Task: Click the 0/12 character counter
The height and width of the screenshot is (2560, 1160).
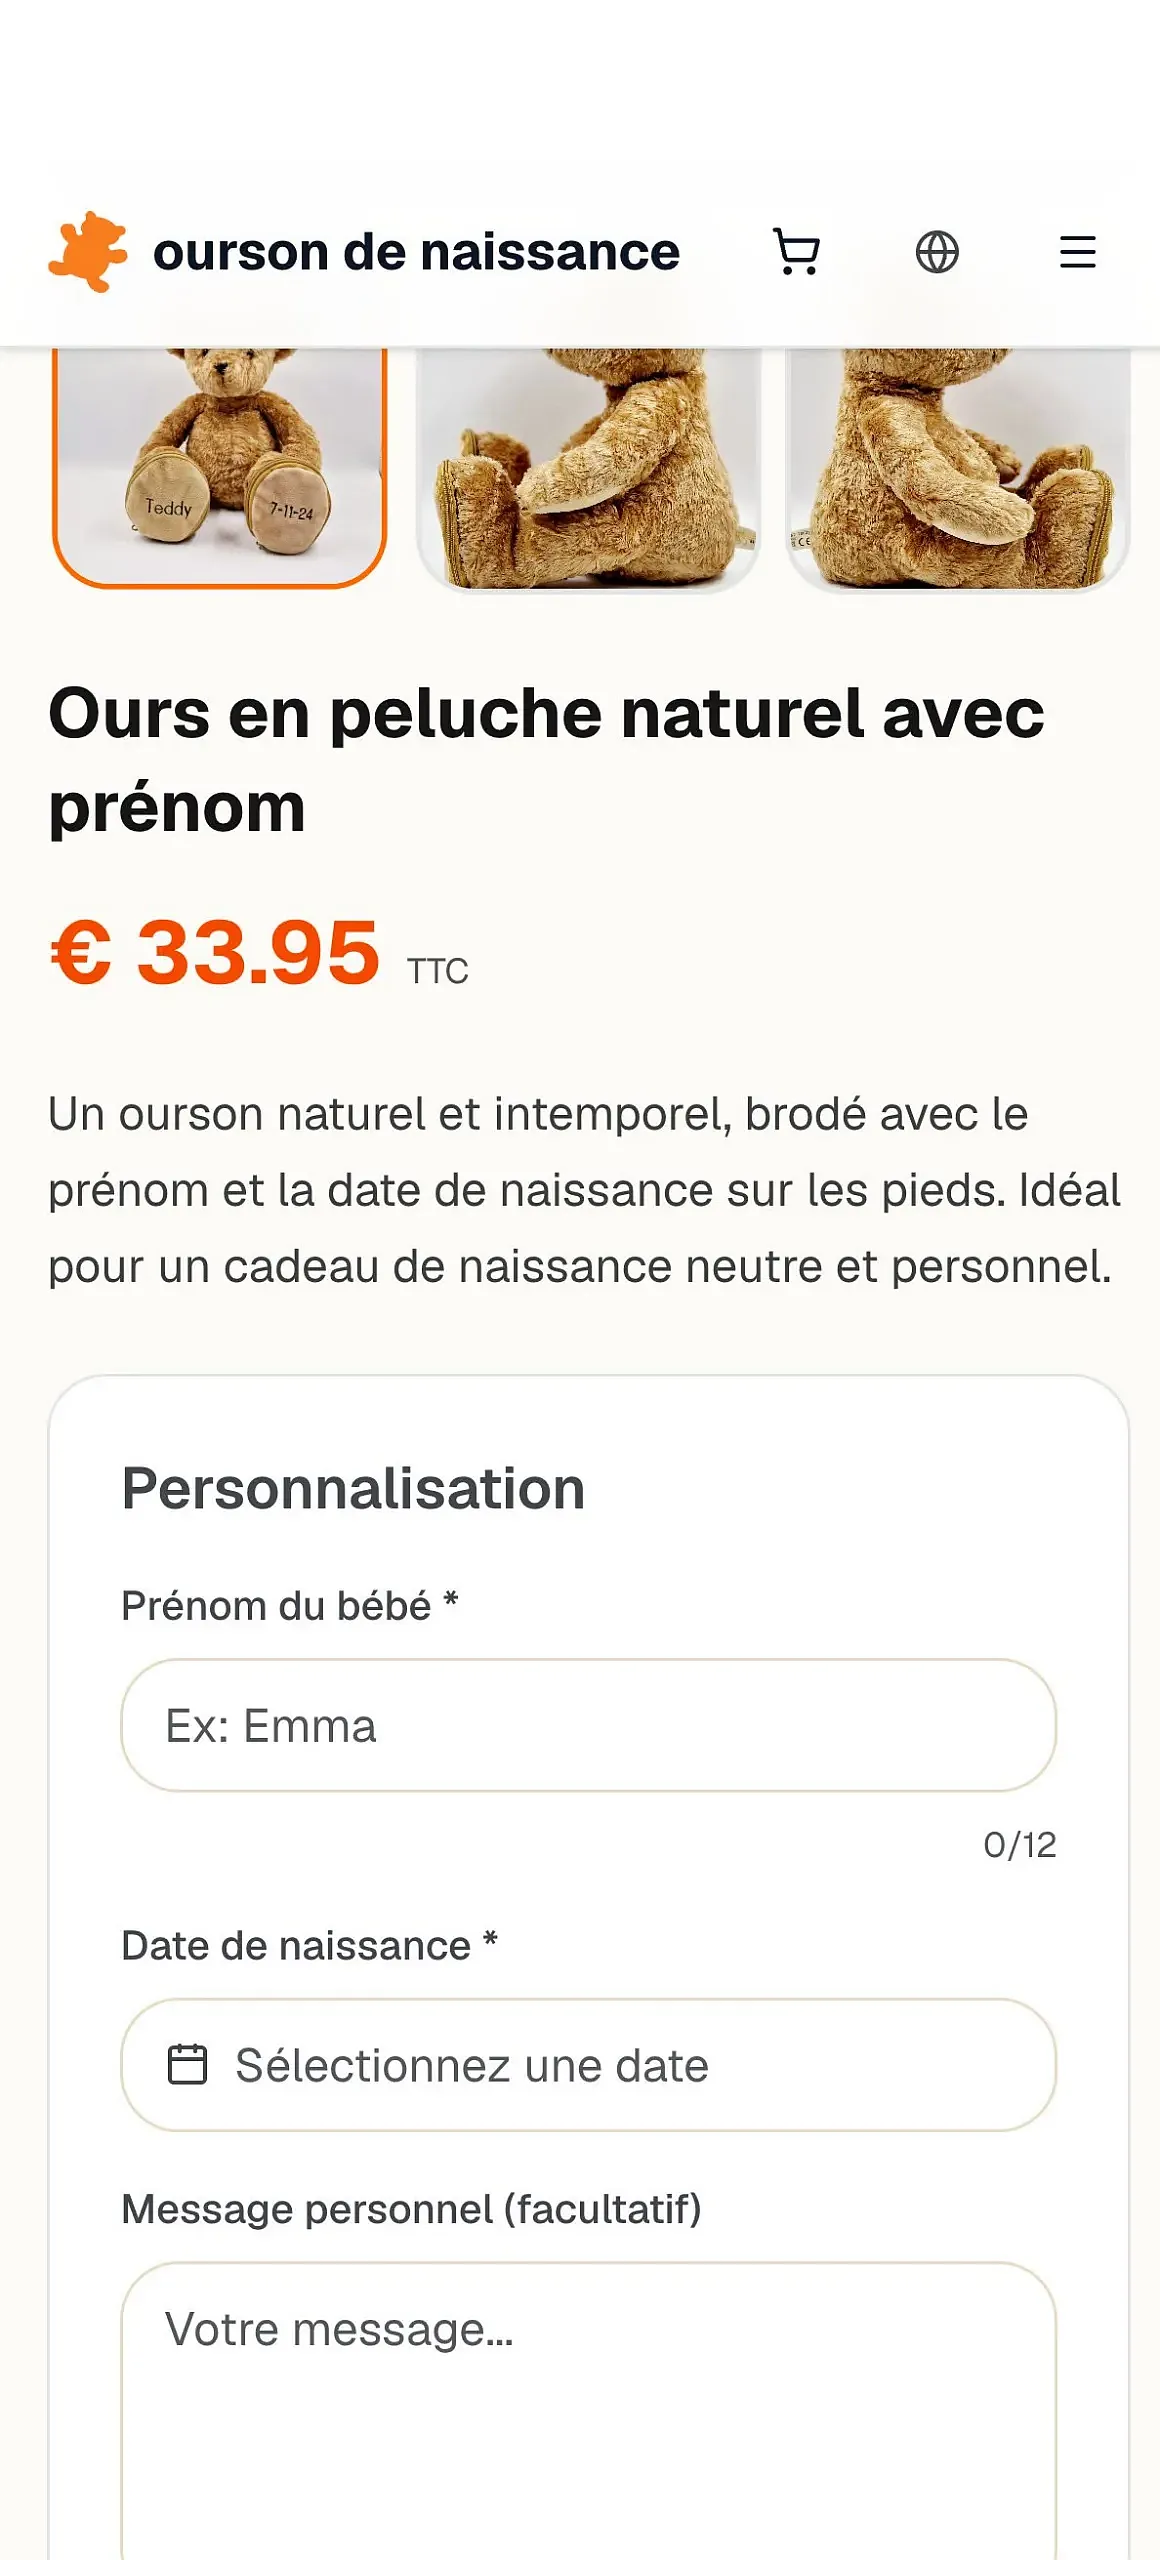Action: click(x=1019, y=1845)
